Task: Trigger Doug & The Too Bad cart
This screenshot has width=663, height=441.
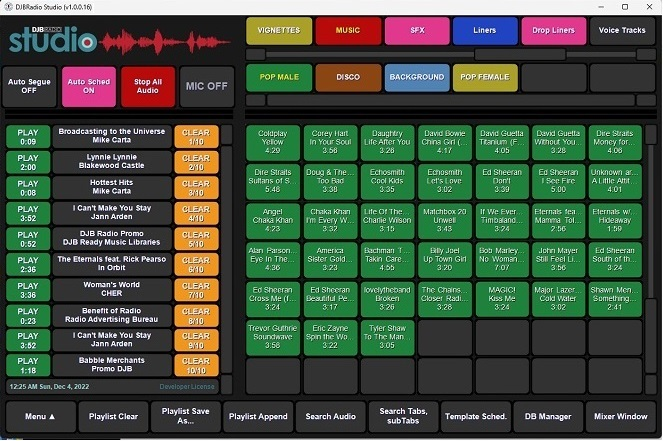Action: pyautogui.click(x=330, y=181)
